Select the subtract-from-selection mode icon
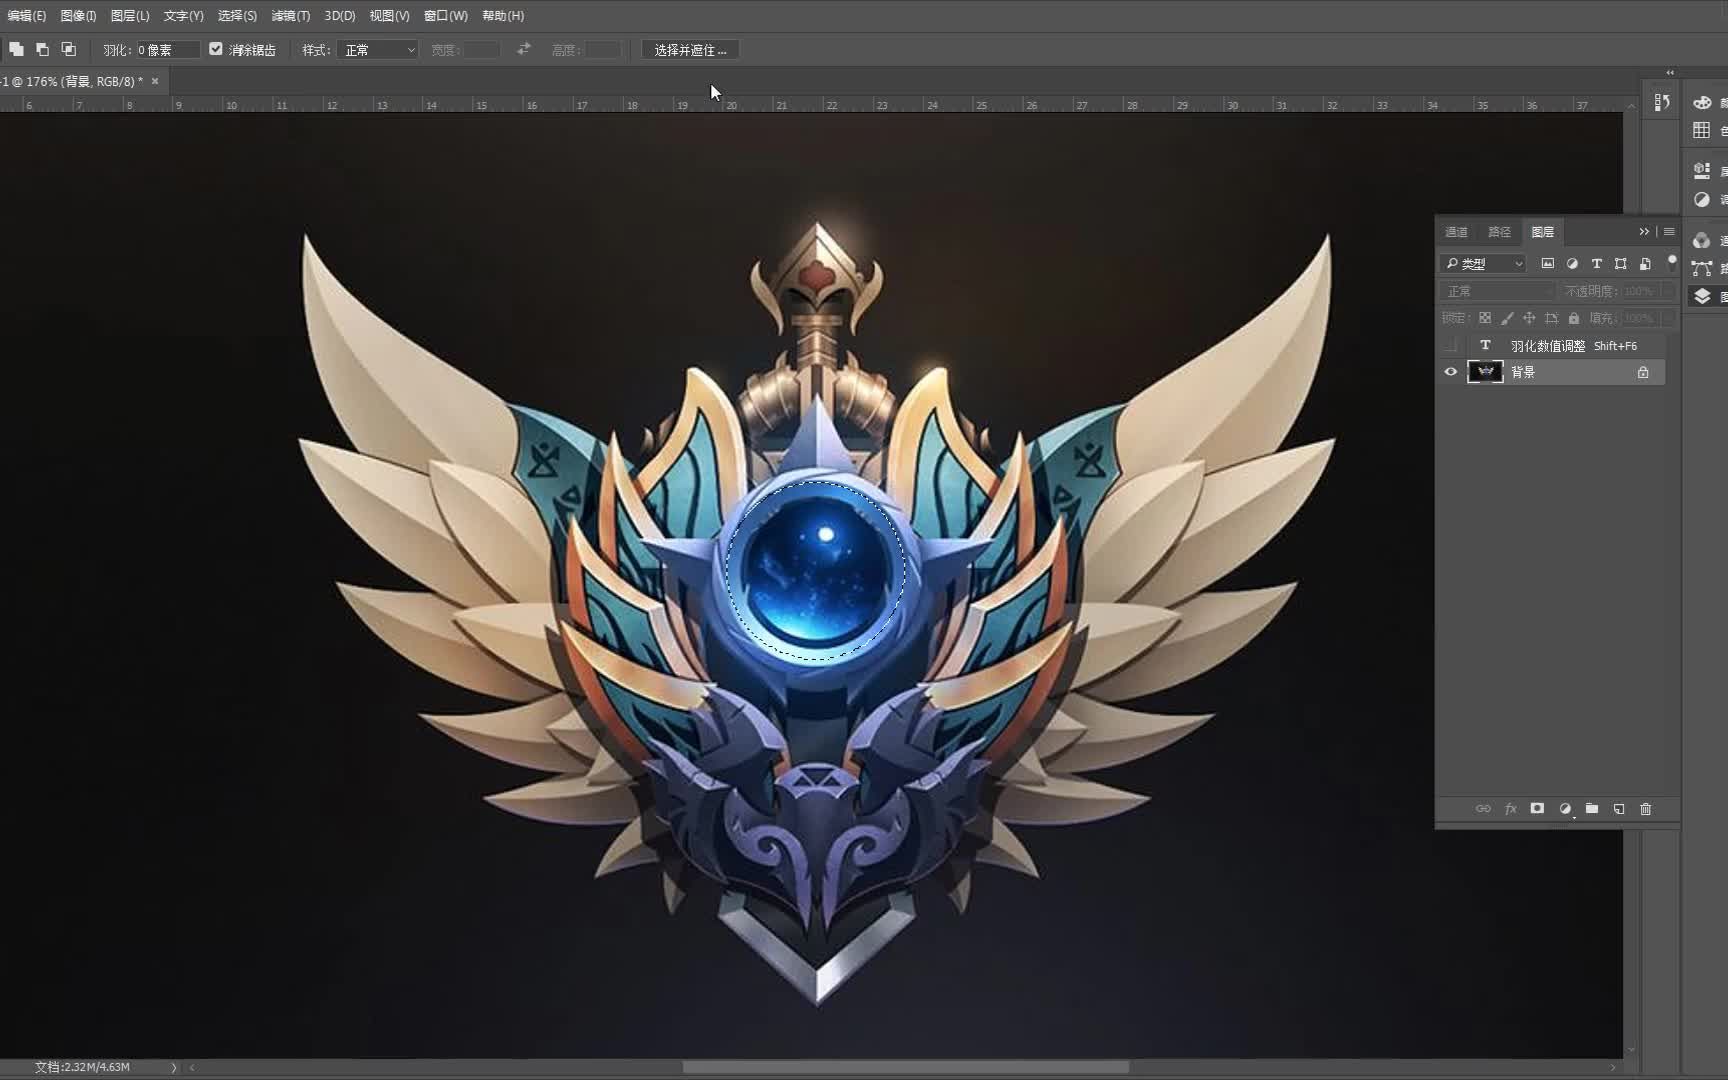Image resolution: width=1728 pixels, height=1080 pixels. (x=43, y=49)
